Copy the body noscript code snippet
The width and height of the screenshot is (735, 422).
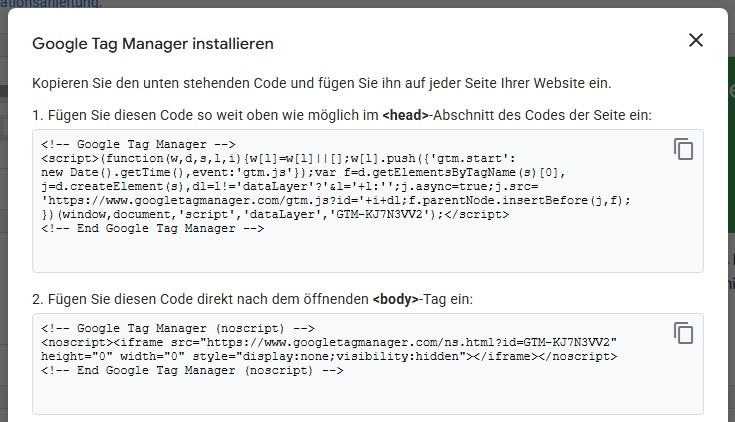click(684, 333)
